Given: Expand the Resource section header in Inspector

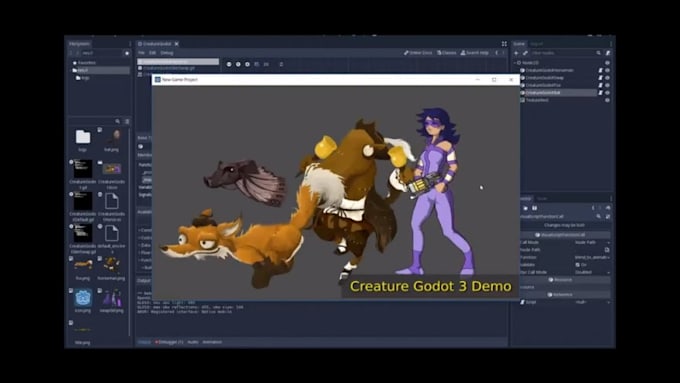Looking at the screenshot, I should (565, 280).
